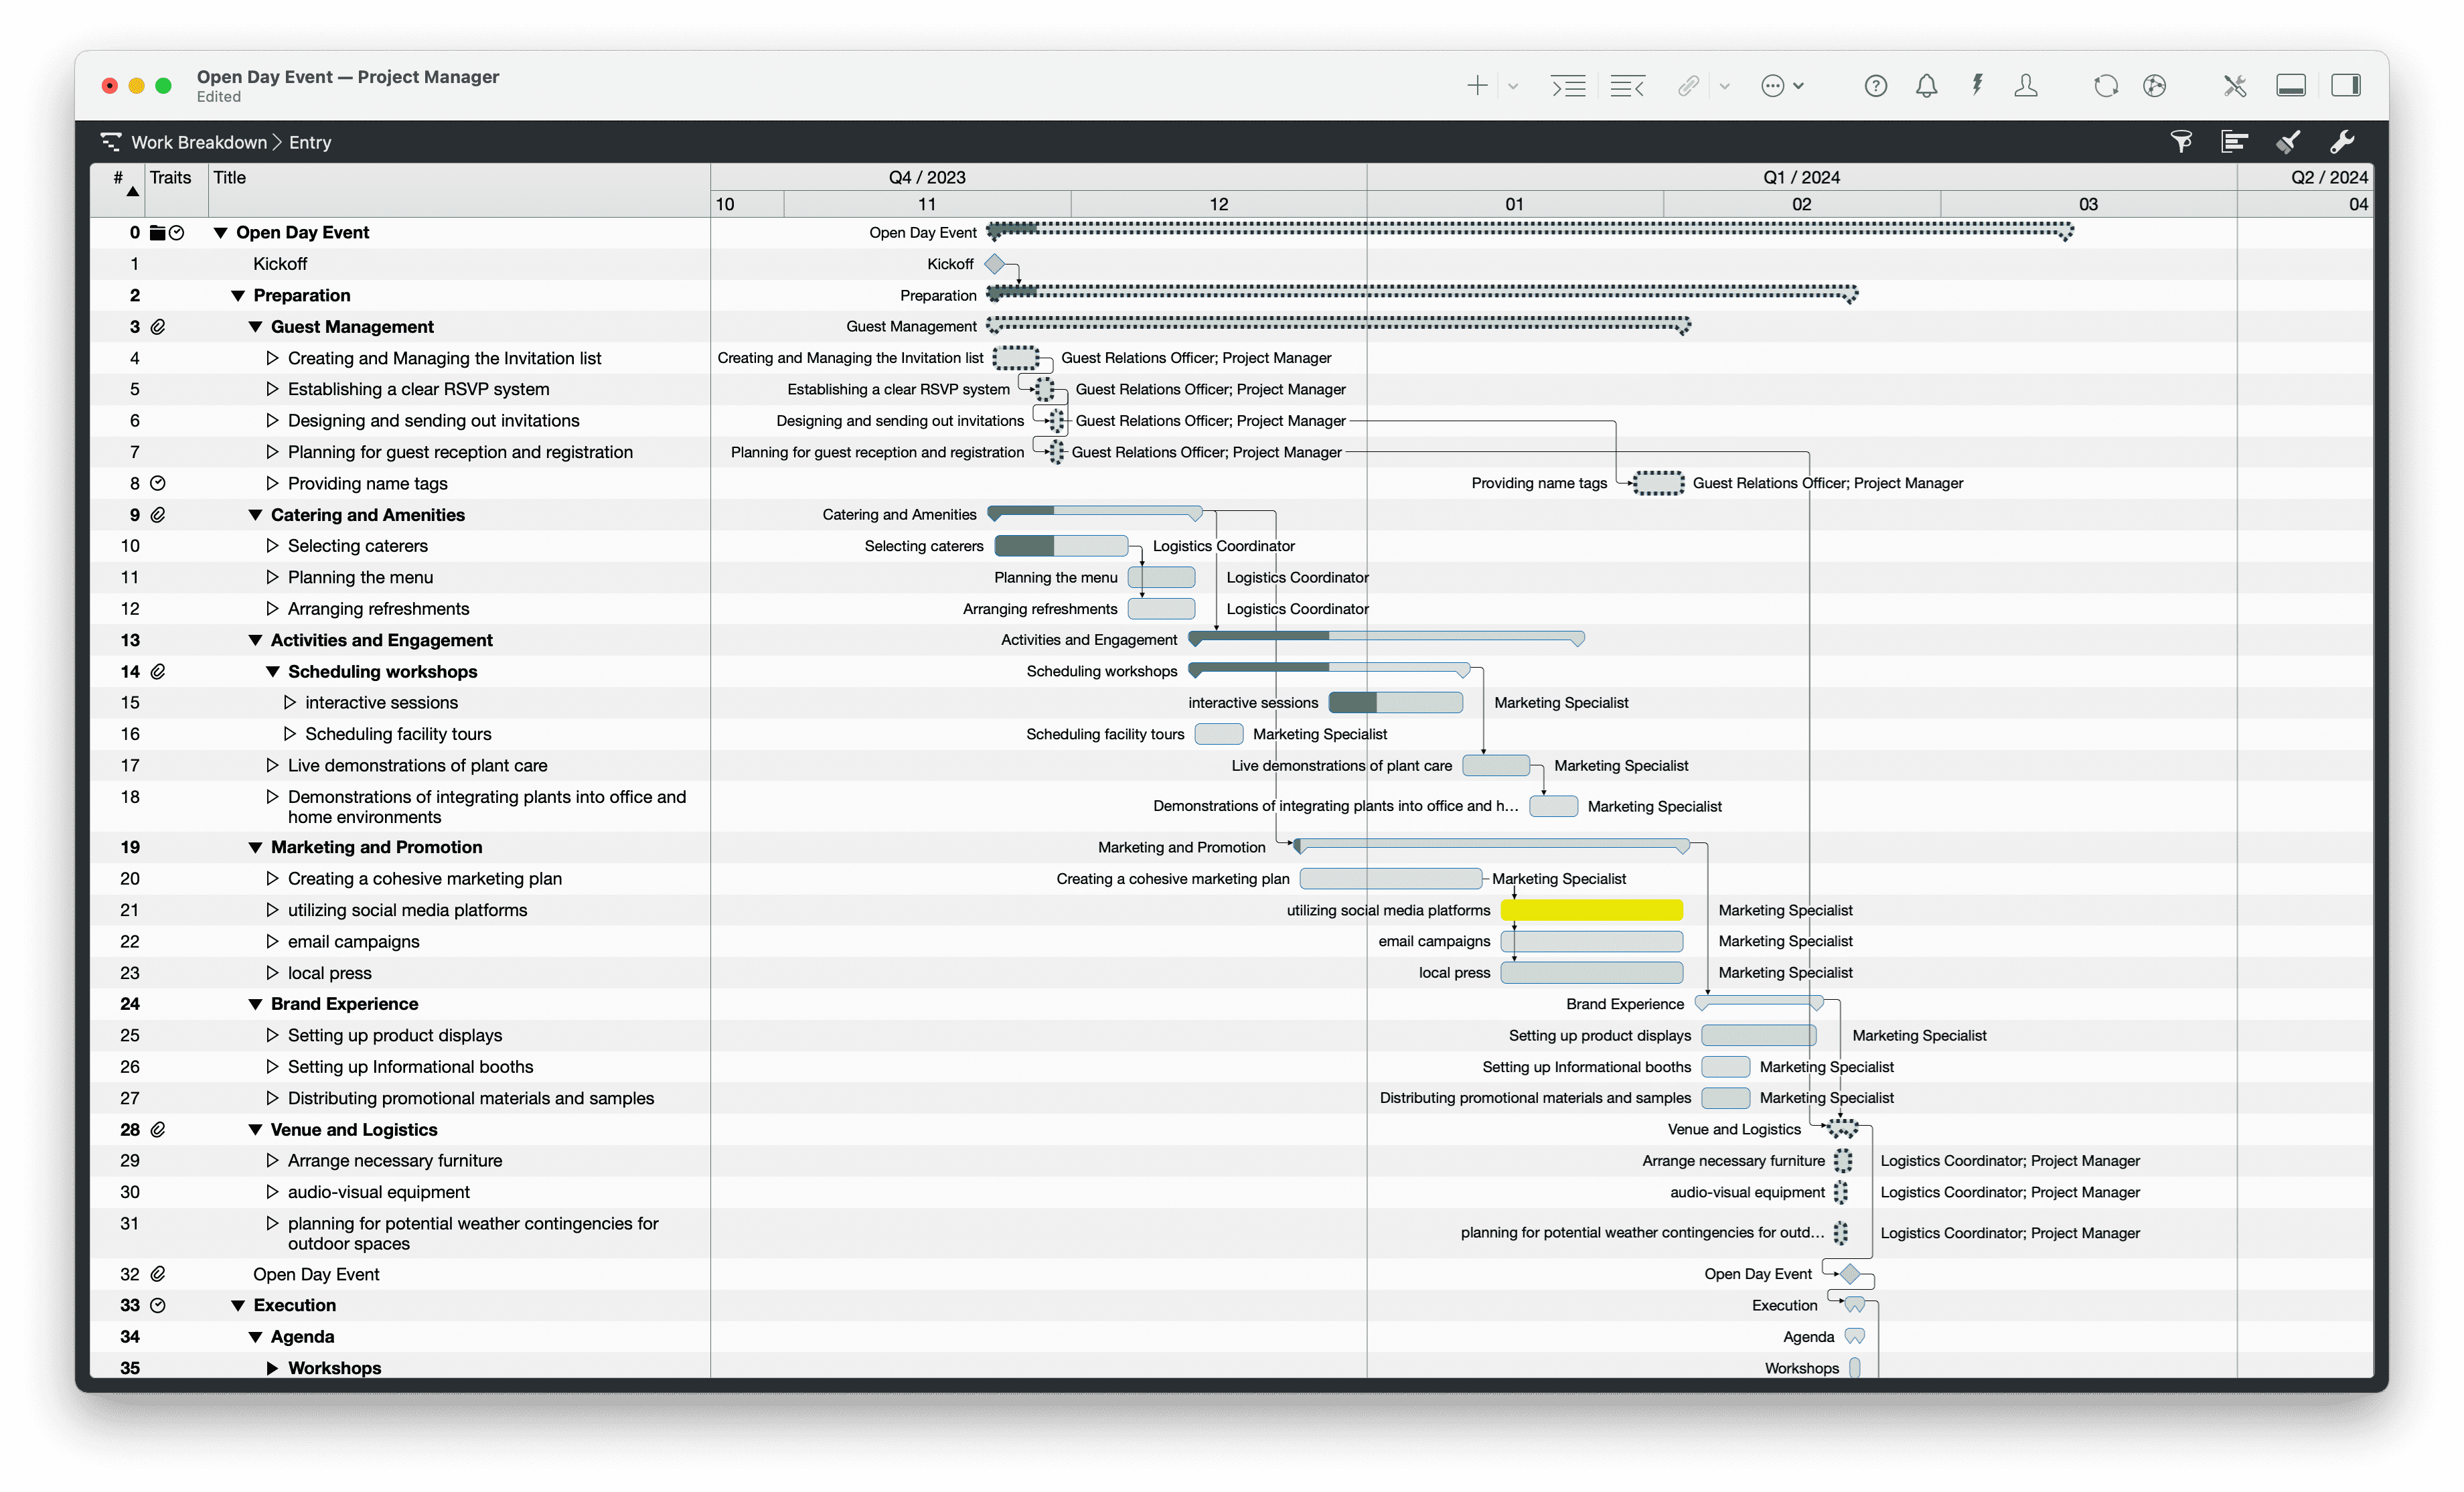Click the Title column header
The image size is (2464, 1492).
pos(230,177)
